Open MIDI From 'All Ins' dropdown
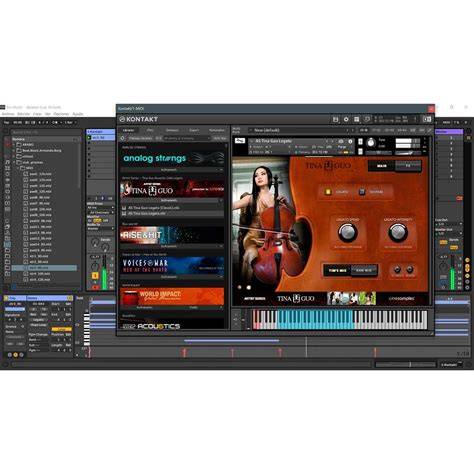This screenshot has height=474, width=474. [x=100, y=208]
